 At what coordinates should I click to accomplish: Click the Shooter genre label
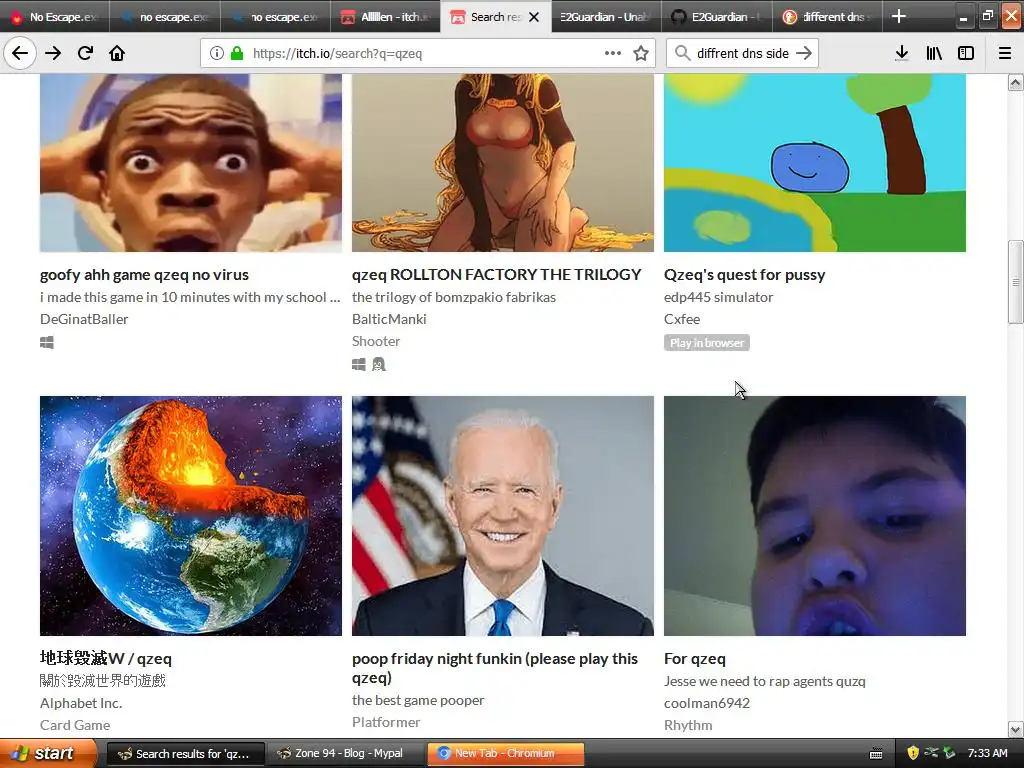tap(376, 341)
